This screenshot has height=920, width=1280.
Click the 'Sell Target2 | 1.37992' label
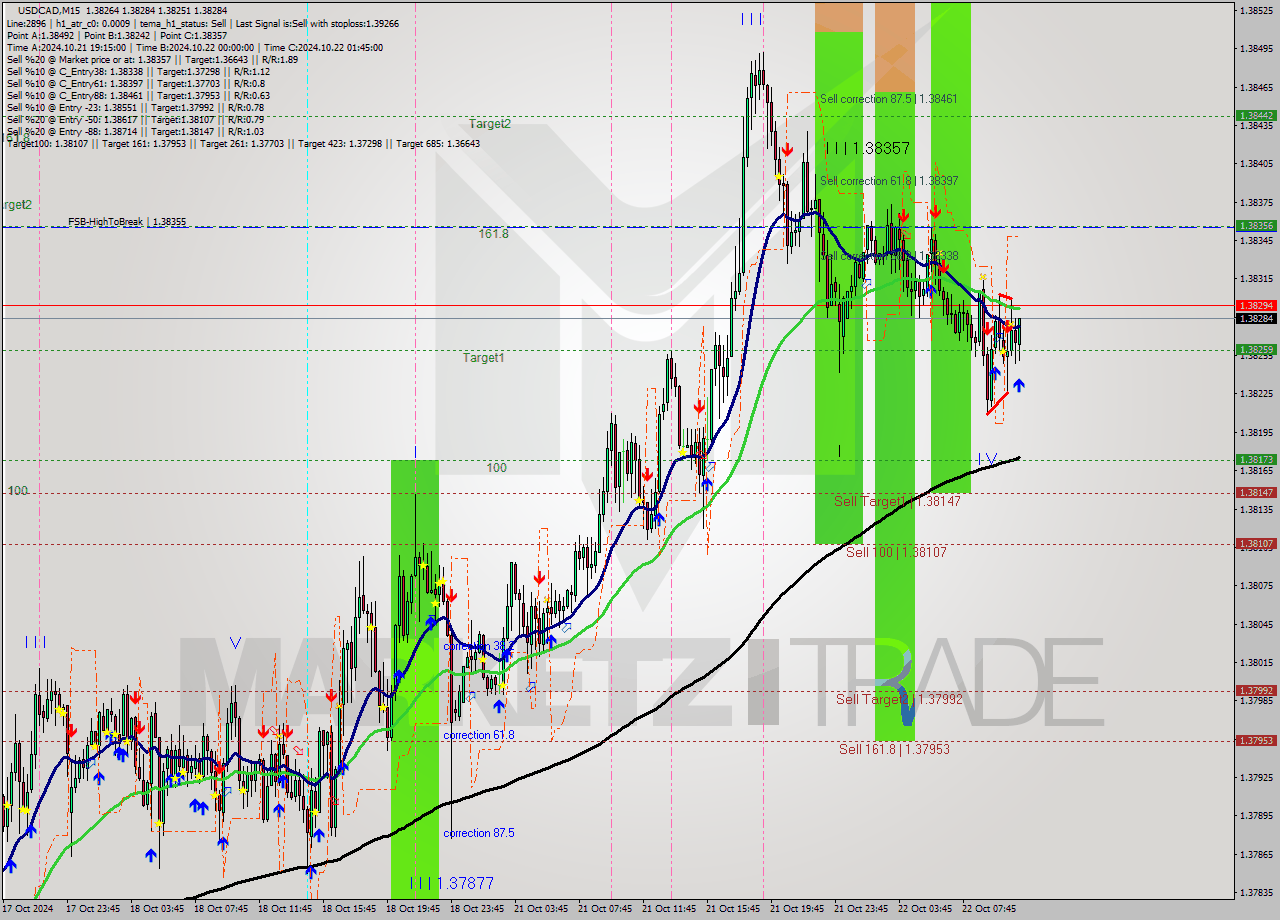click(899, 699)
